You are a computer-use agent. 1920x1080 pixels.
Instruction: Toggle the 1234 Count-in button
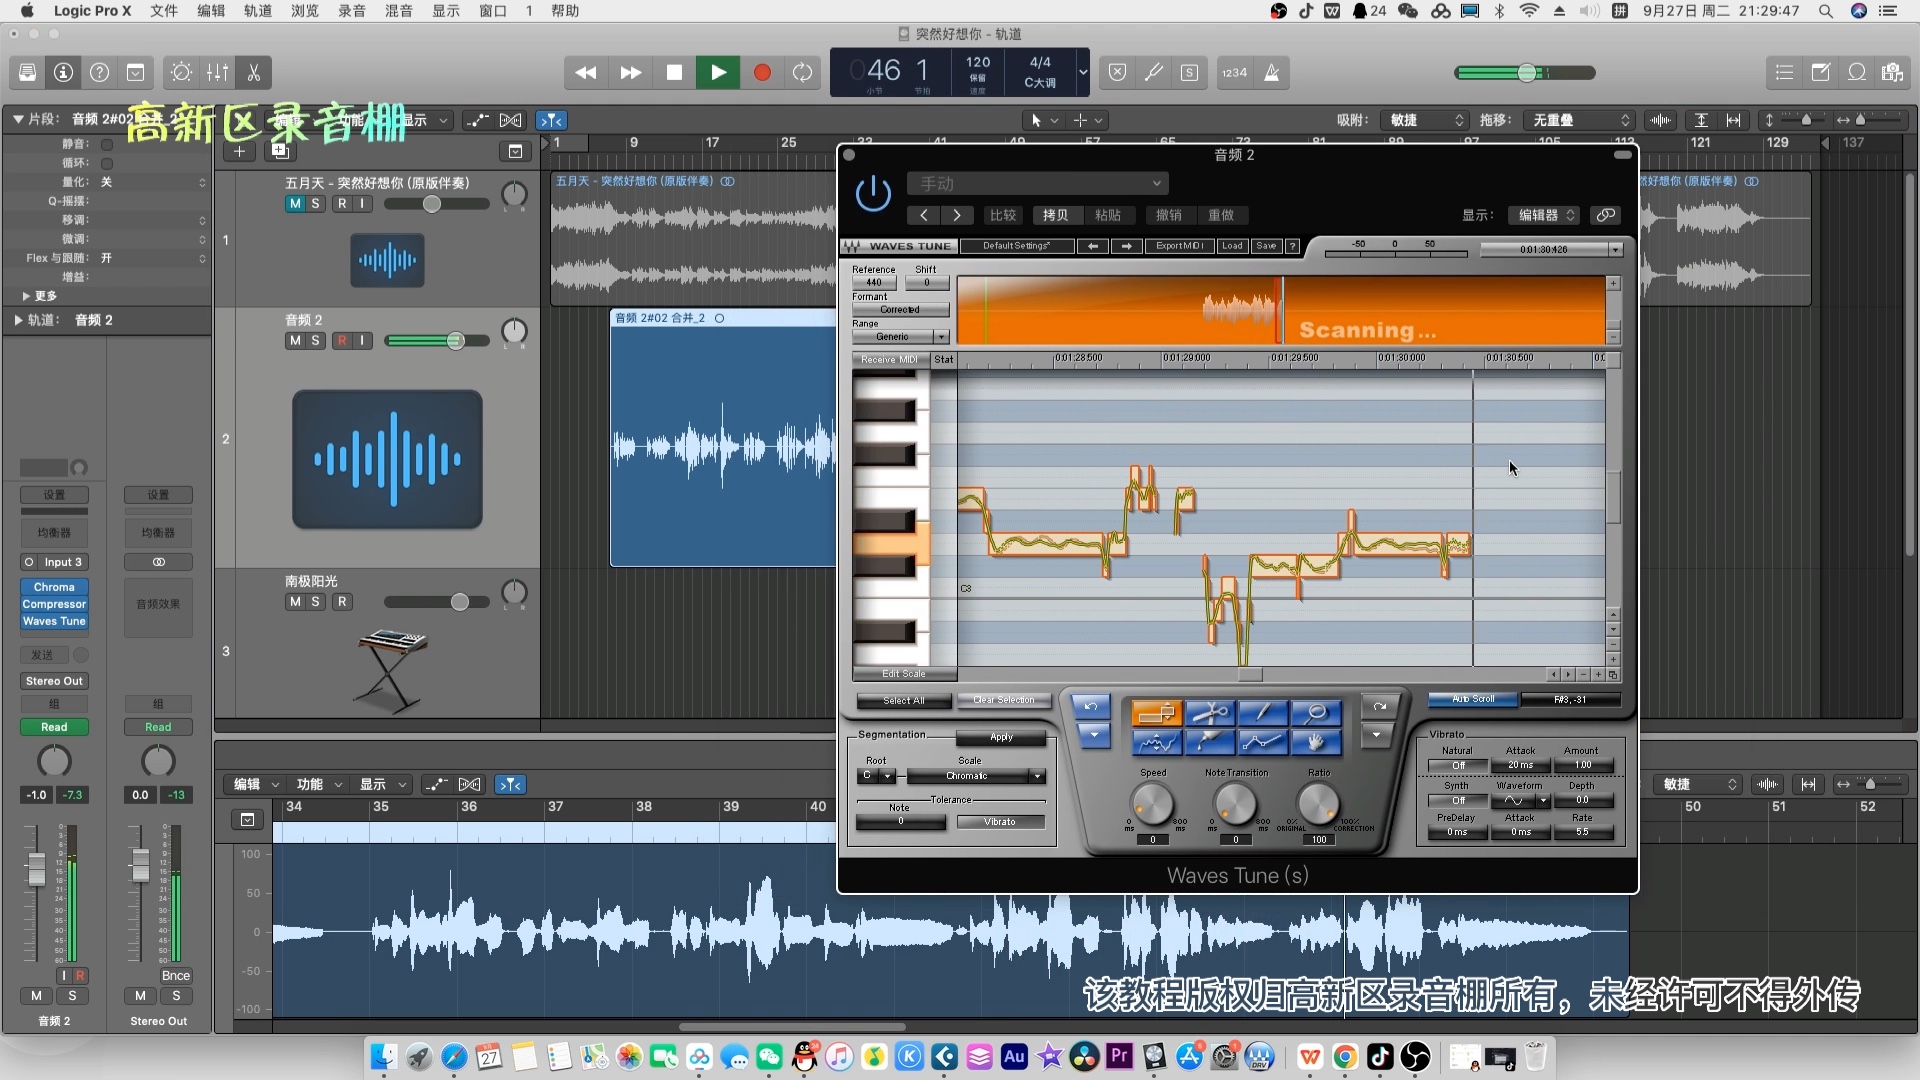pos(1235,72)
